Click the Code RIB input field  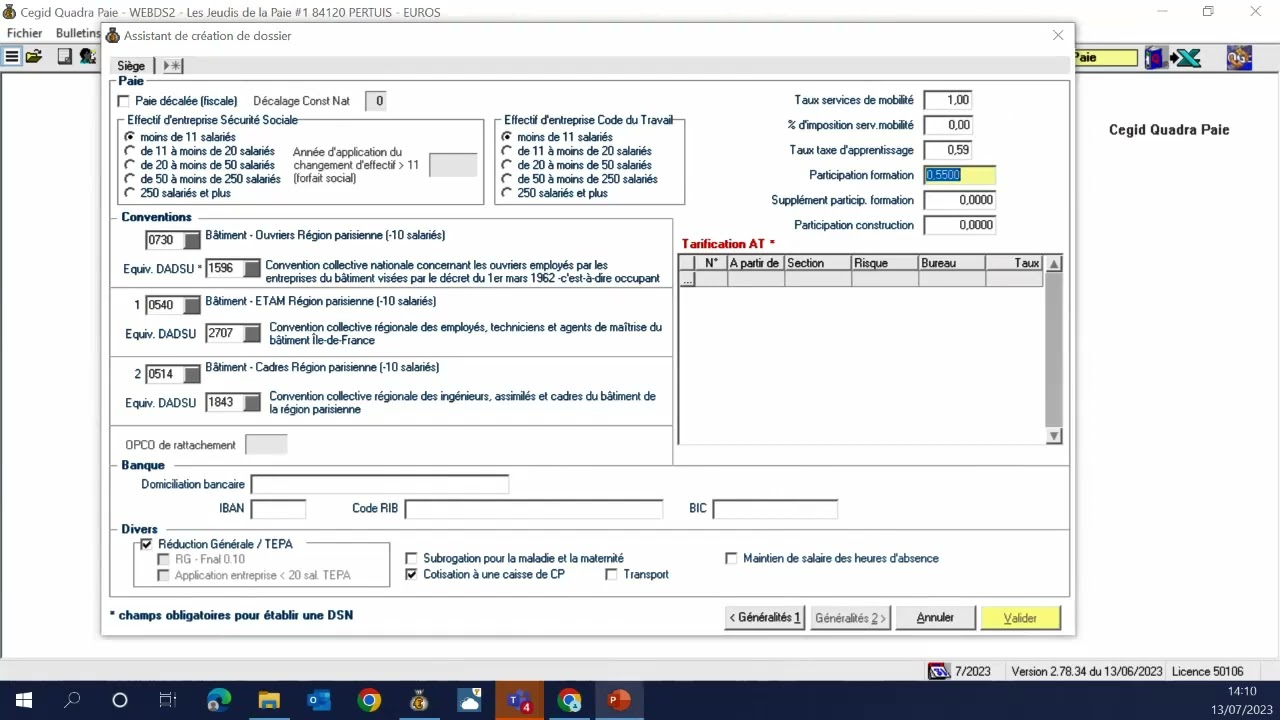click(x=534, y=509)
